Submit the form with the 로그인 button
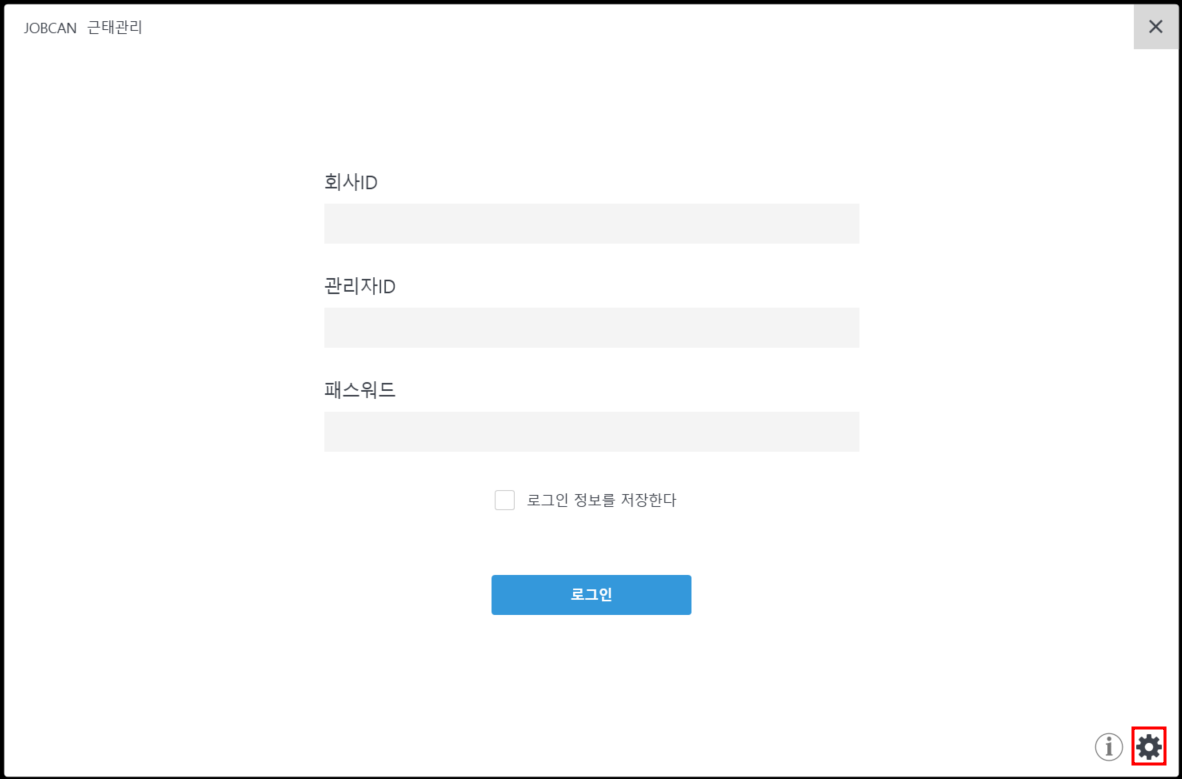 [591, 595]
